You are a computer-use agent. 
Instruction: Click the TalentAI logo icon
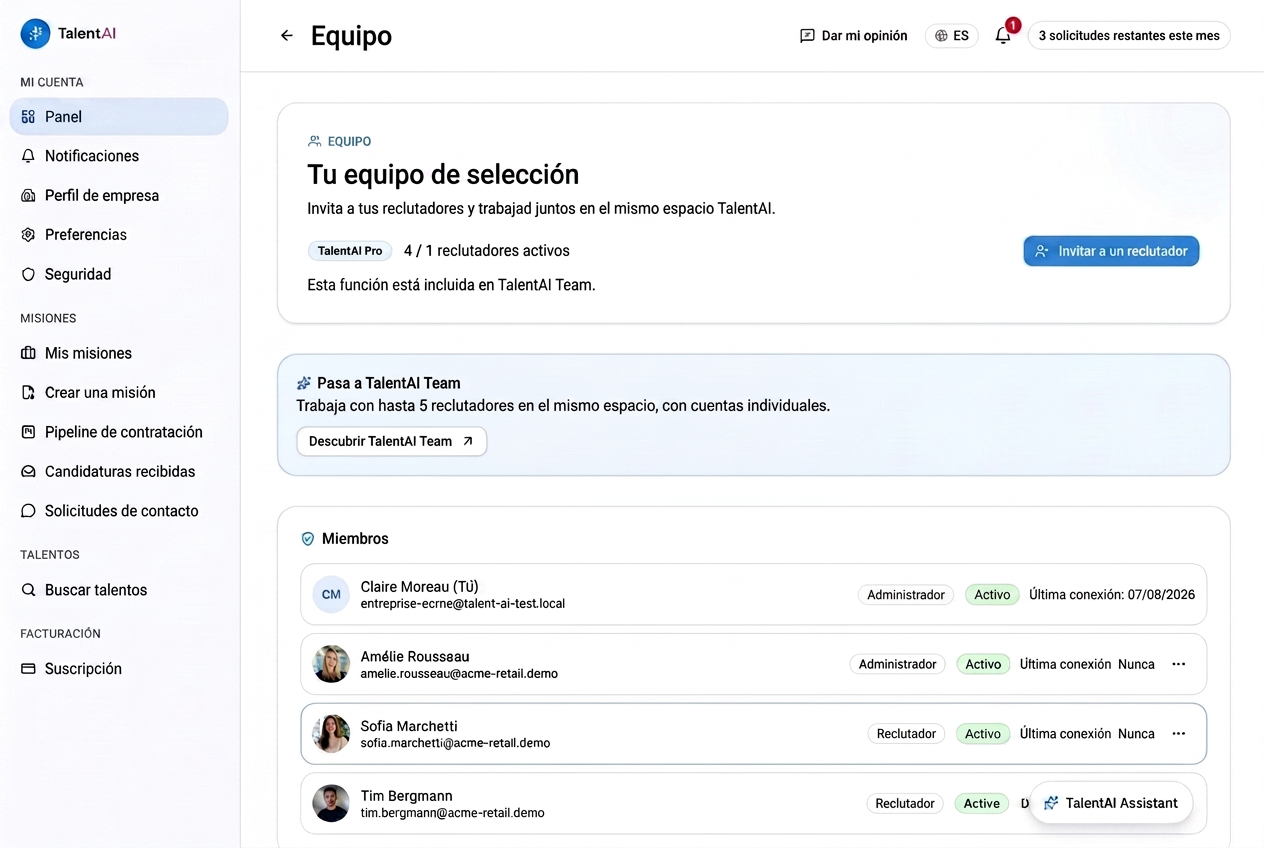35,33
